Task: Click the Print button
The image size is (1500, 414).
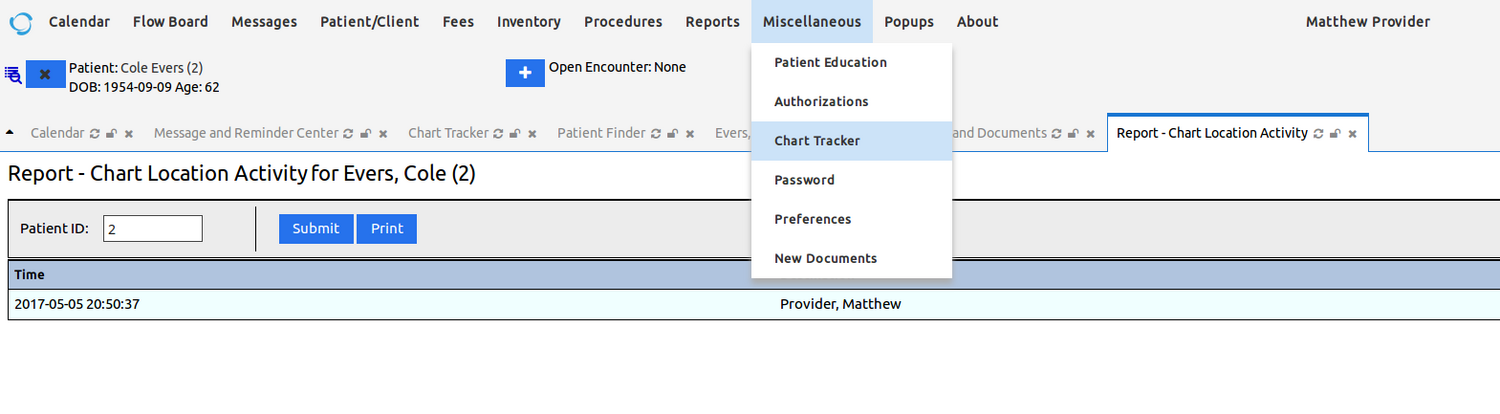Action: pos(386,229)
